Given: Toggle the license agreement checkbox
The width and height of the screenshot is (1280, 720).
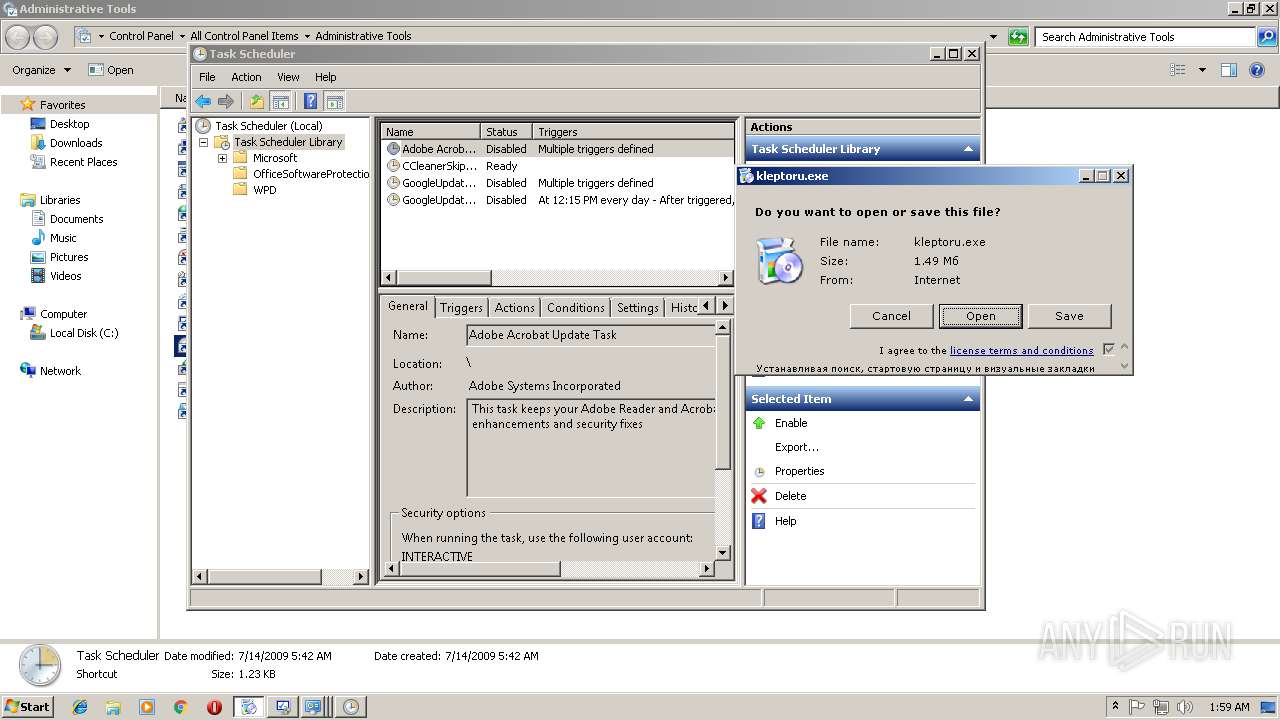Looking at the screenshot, I should click(x=1108, y=350).
